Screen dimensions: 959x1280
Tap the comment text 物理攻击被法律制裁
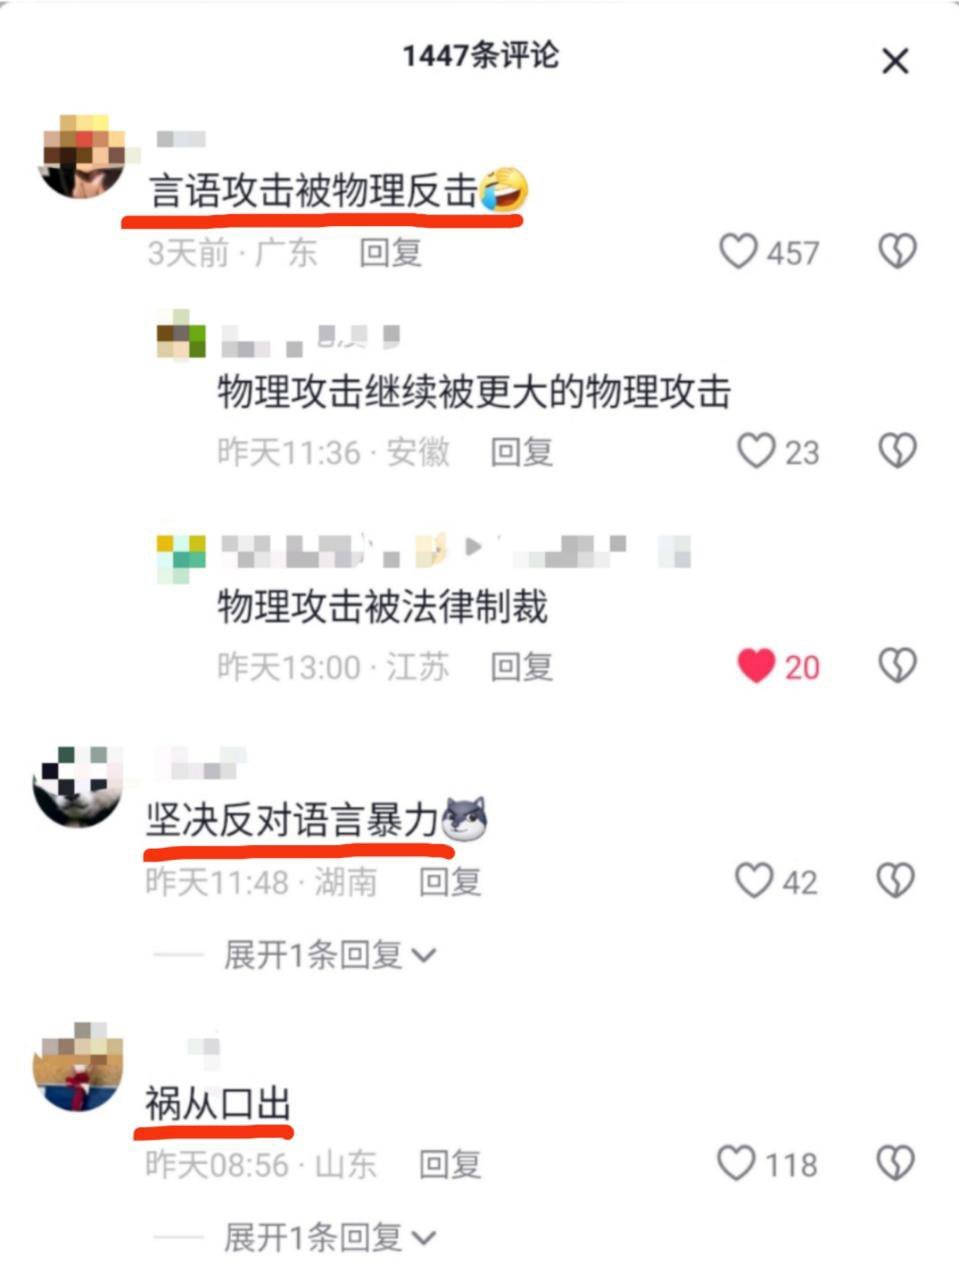383,607
